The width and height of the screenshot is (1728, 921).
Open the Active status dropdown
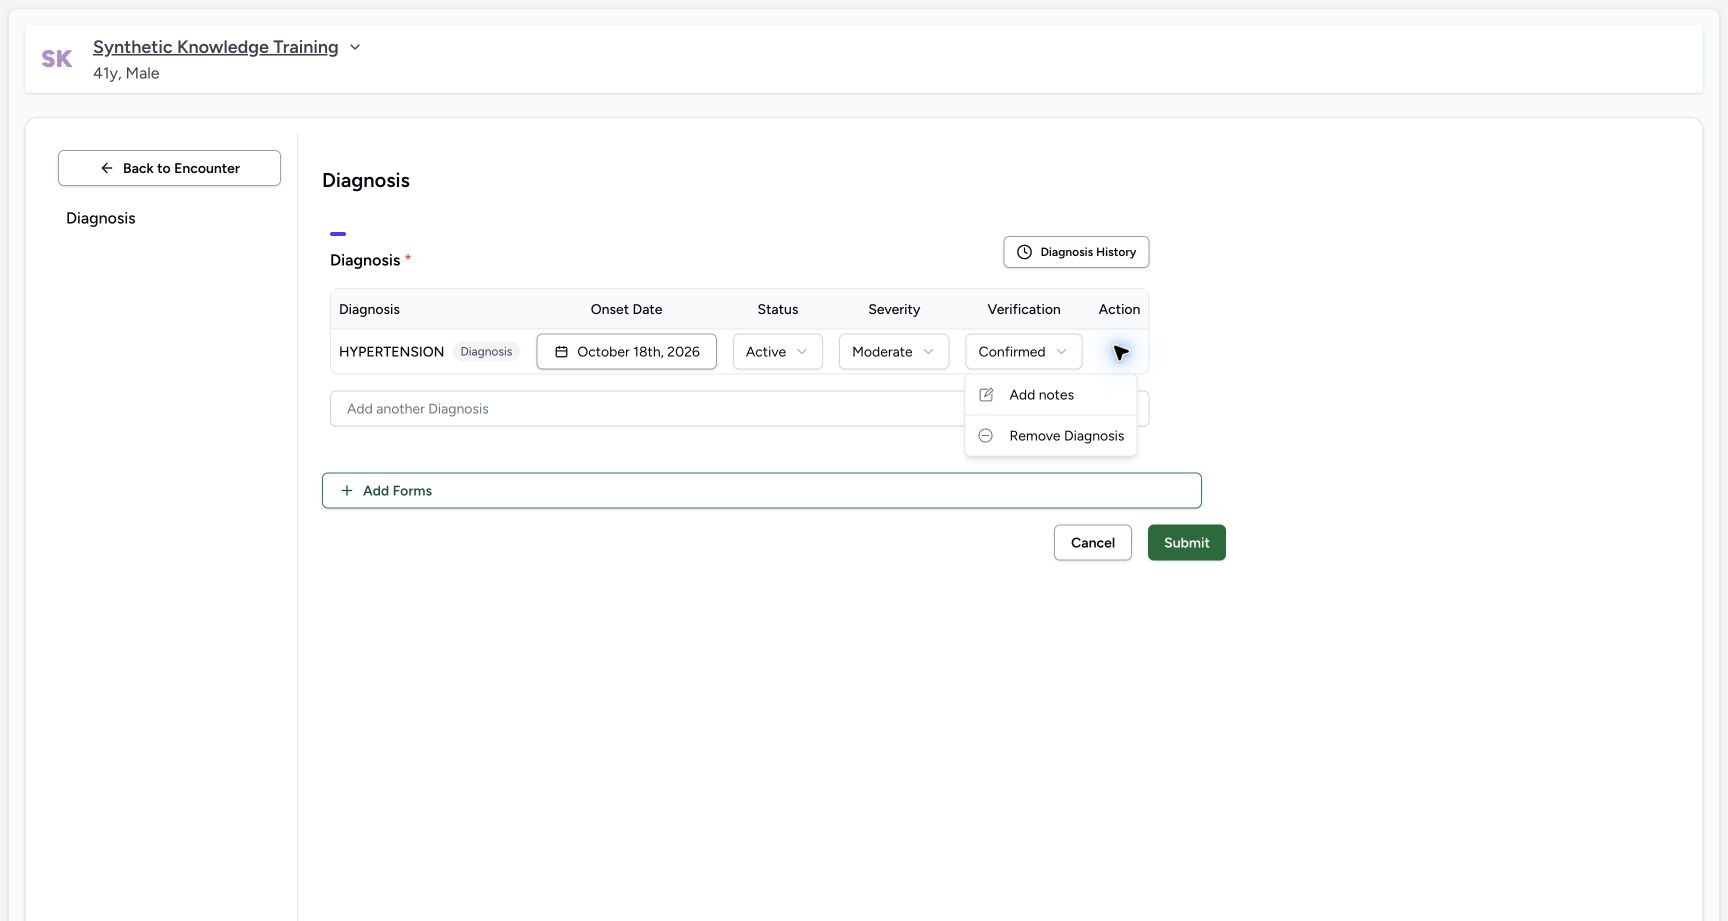tap(777, 352)
